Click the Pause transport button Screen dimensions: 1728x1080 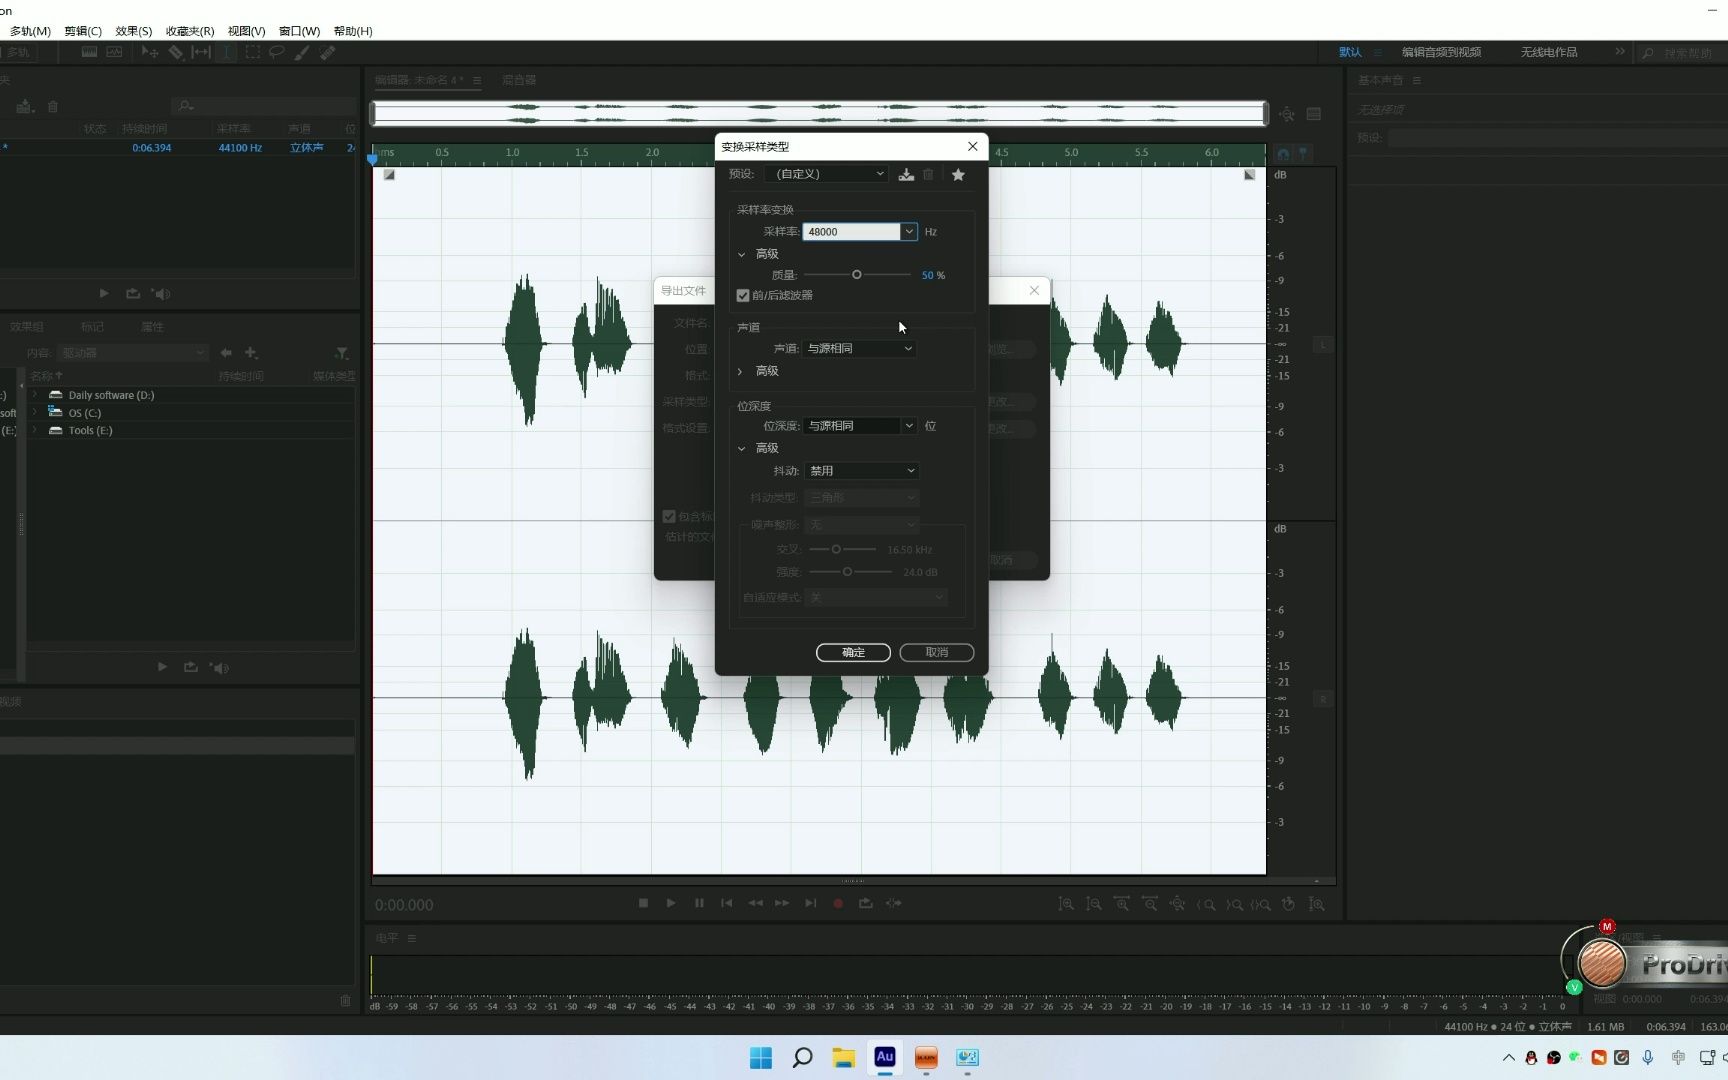pos(699,903)
